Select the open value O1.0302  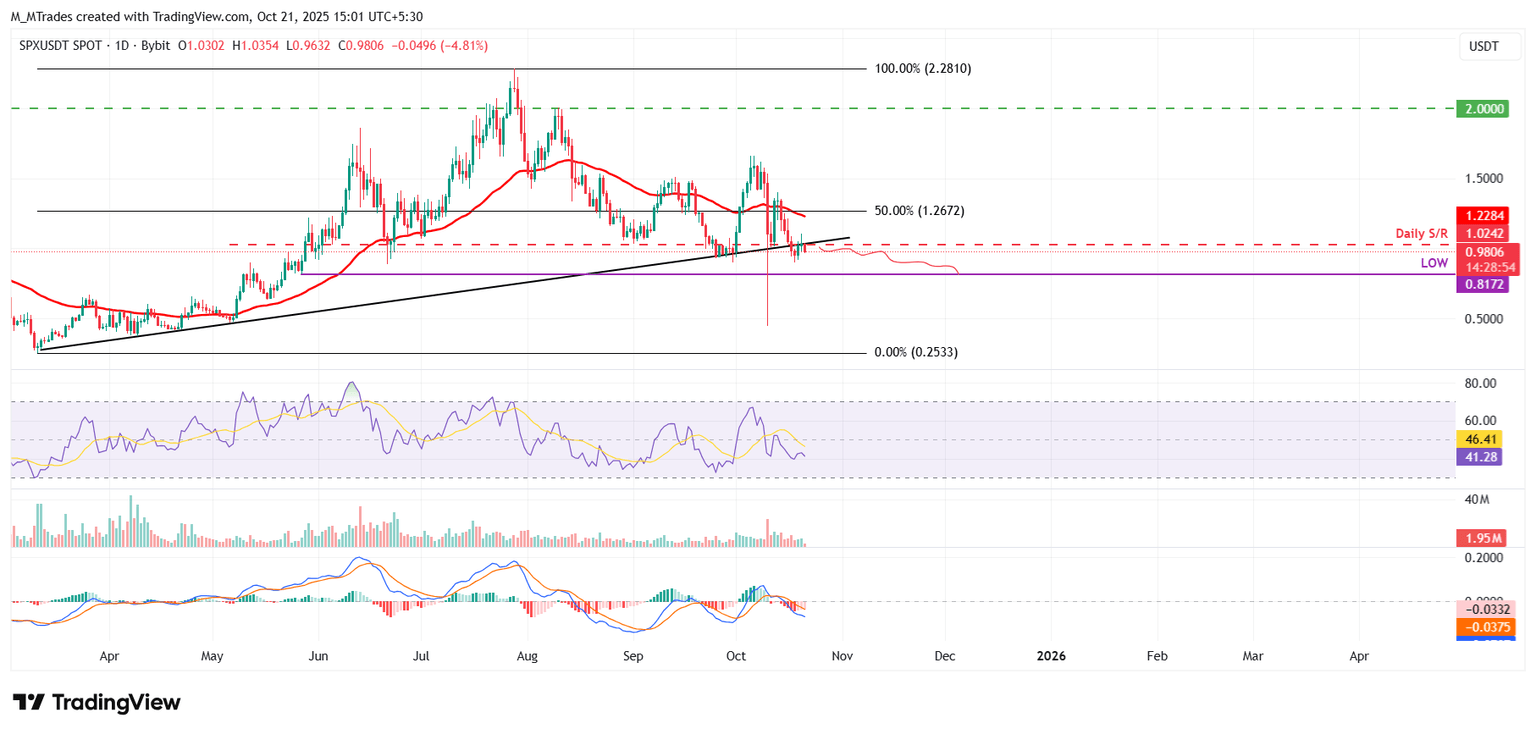tap(201, 46)
